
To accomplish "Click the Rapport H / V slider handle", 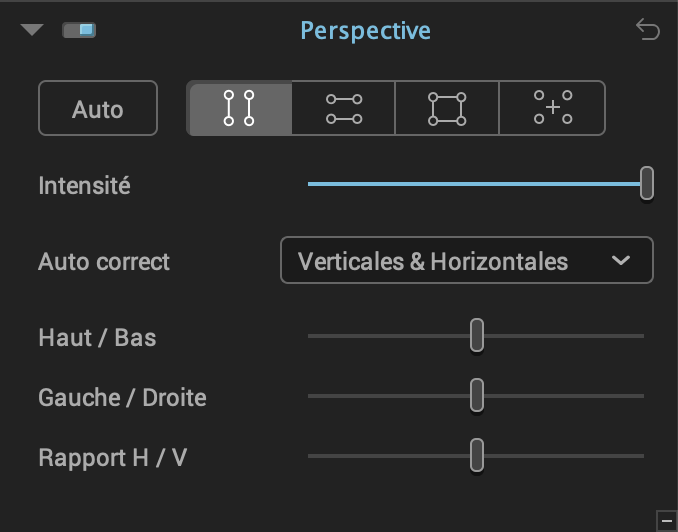I will (477, 455).
